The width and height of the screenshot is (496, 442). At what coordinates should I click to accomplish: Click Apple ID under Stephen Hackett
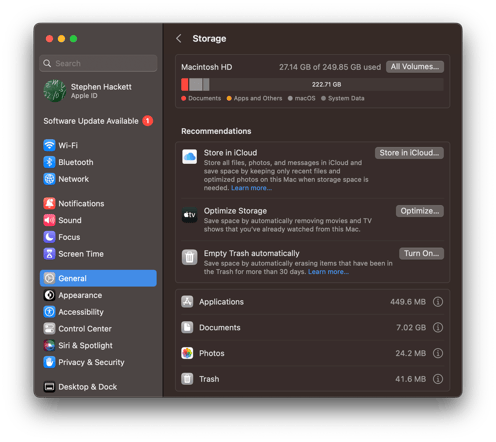coord(84,96)
